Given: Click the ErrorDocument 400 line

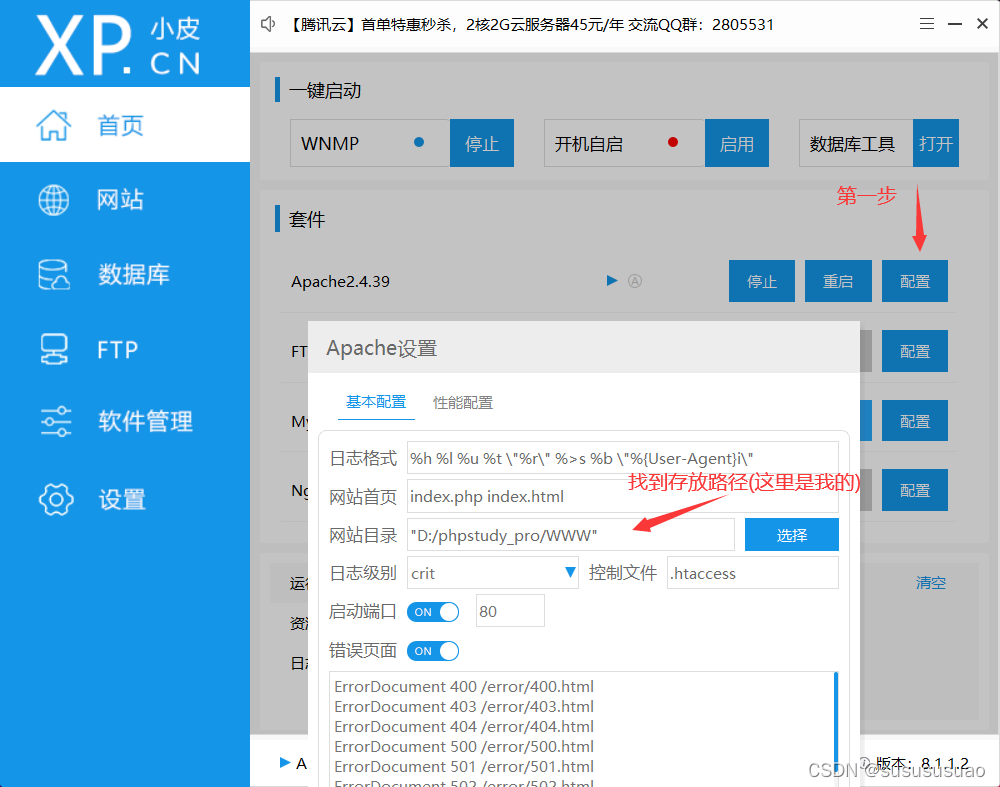Looking at the screenshot, I should point(464,686).
